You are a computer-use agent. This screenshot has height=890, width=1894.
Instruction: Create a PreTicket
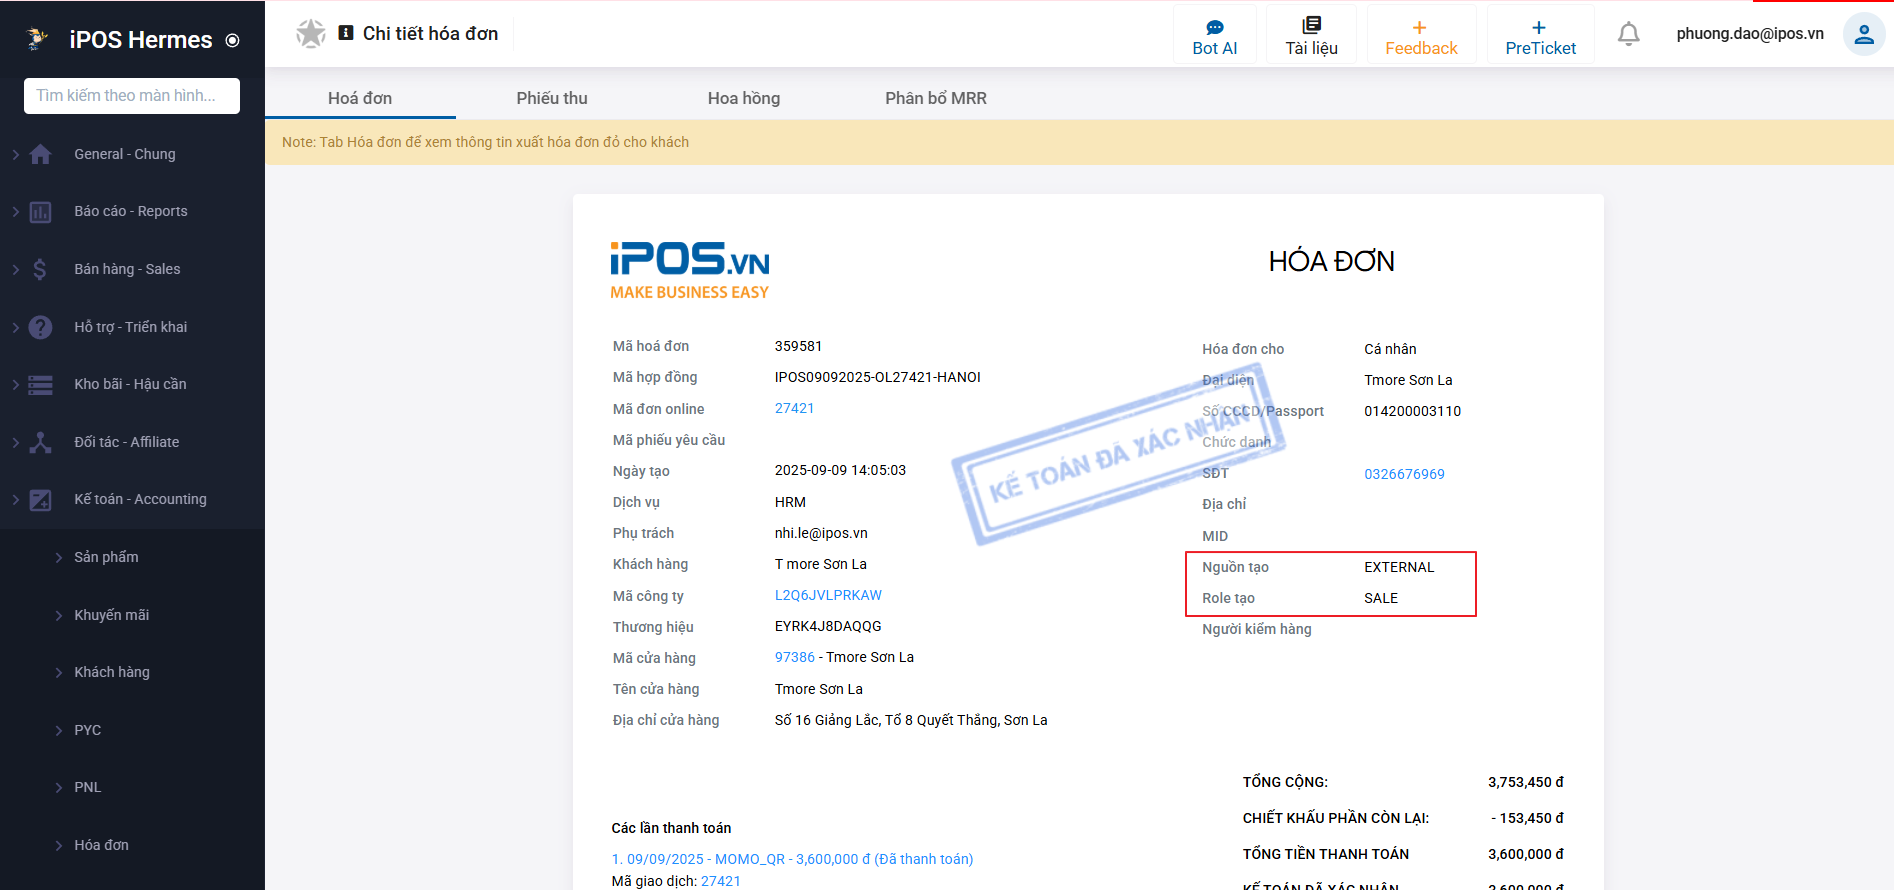point(1540,35)
